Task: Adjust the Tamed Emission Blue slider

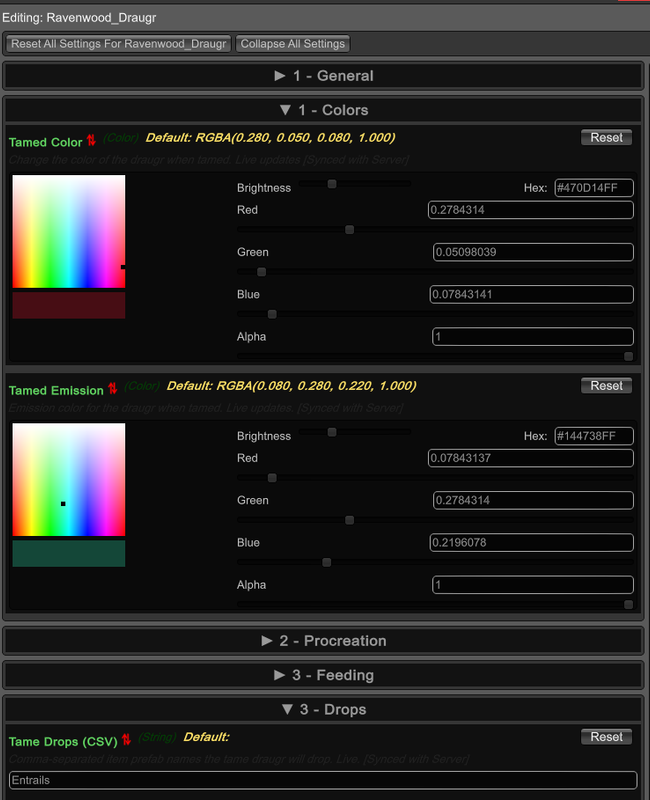Action: pos(435,562)
